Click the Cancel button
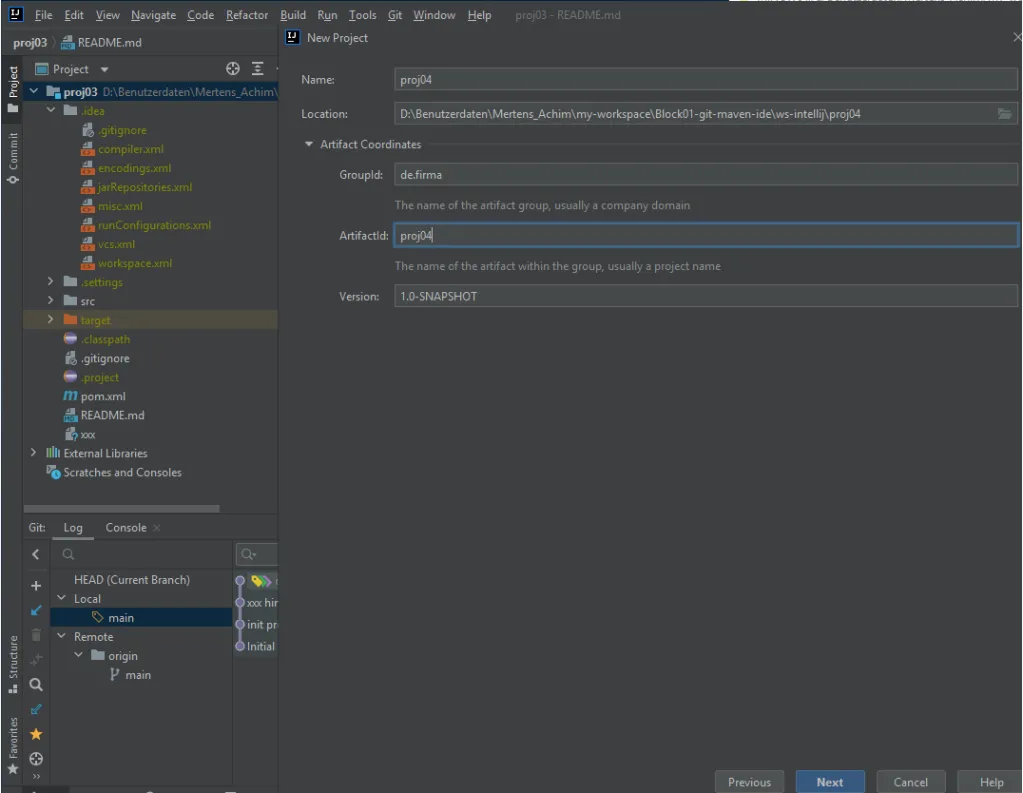This screenshot has height=793, width=1023. (910, 782)
